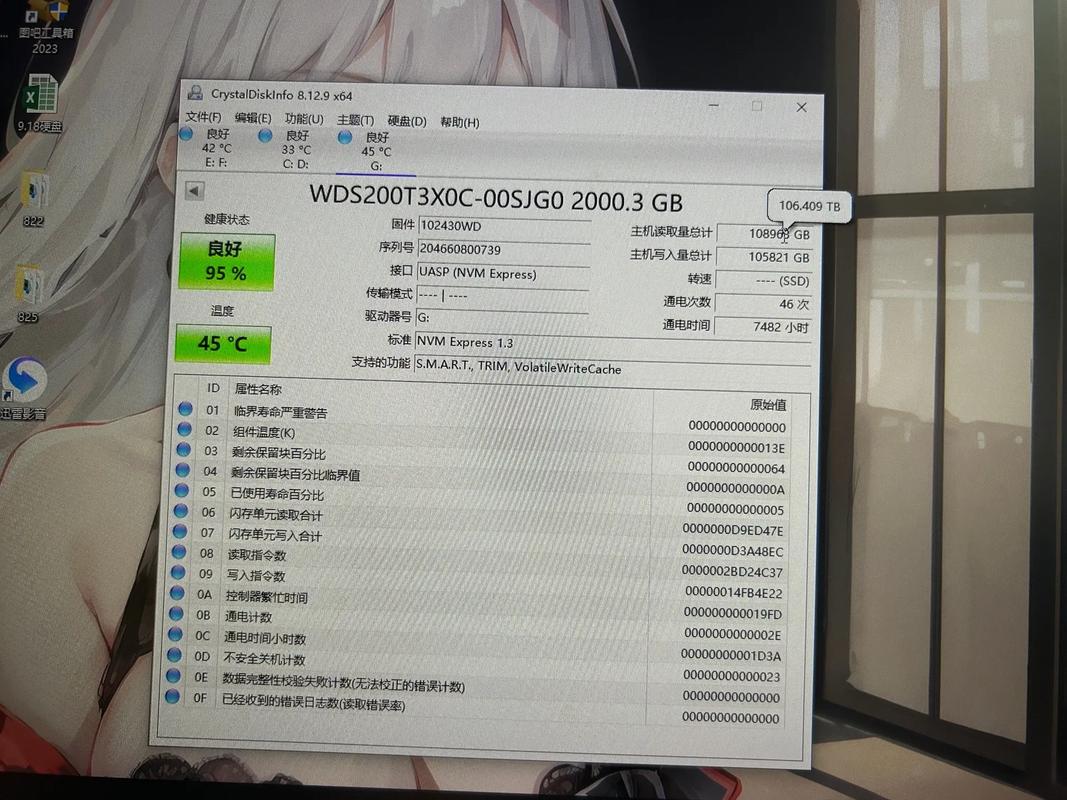Click the green 良好 95% health status button

[x=226, y=261]
